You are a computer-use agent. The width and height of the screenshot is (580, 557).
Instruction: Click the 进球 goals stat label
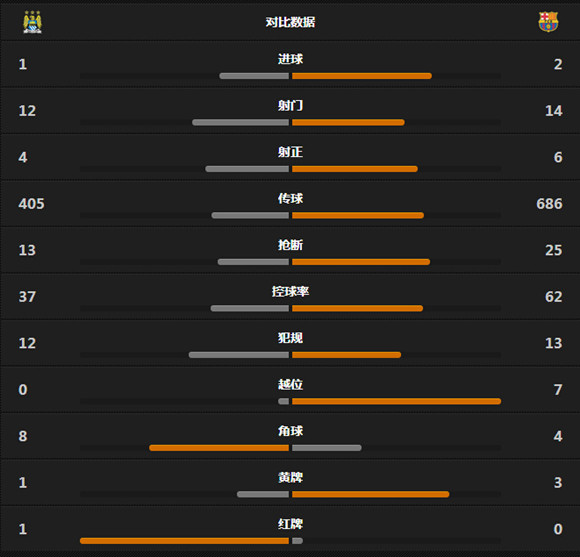pyautogui.click(x=290, y=59)
